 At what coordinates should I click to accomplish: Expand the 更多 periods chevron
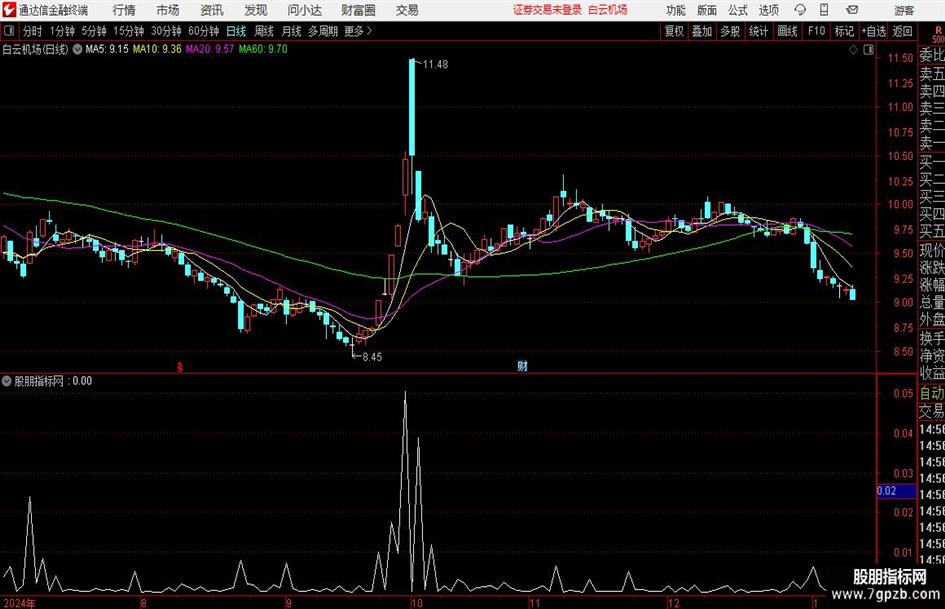point(369,31)
